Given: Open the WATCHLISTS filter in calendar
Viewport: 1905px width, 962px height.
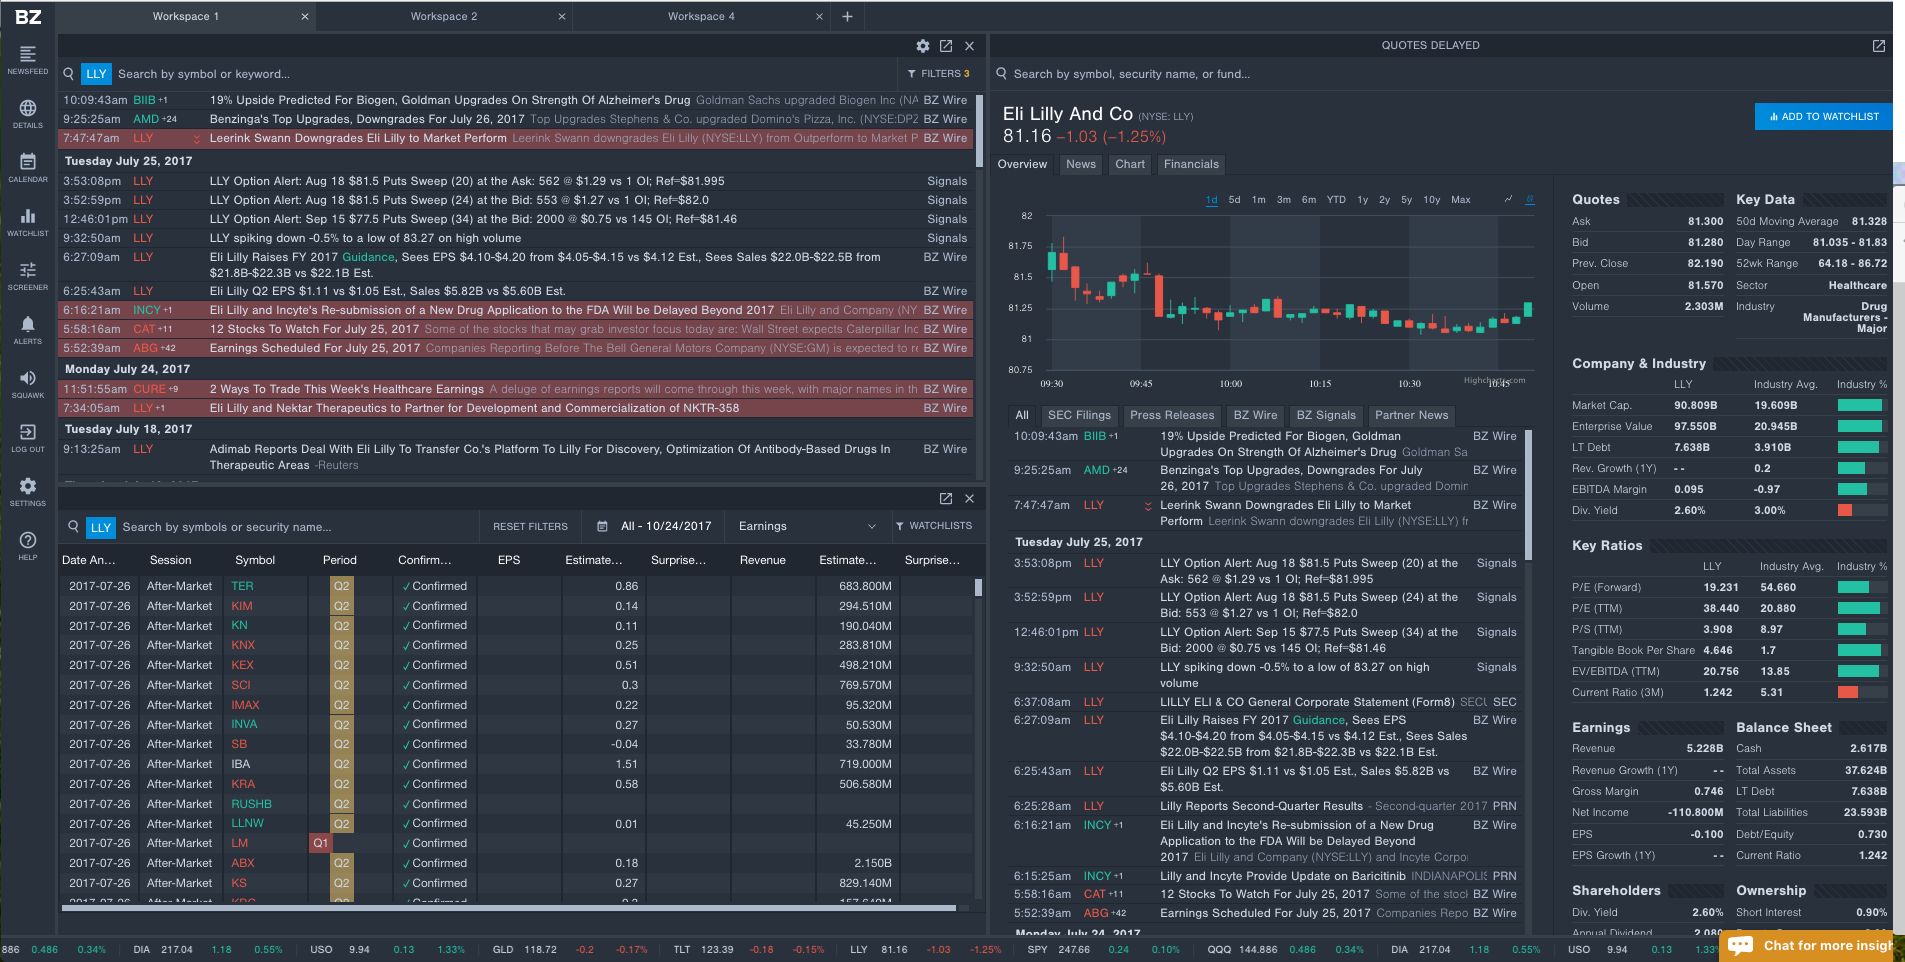Looking at the screenshot, I should tap(934, 526).
